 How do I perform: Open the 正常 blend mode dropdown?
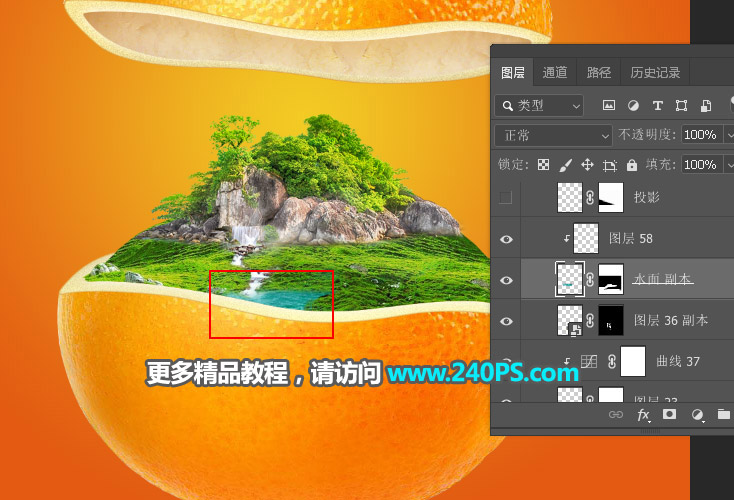coord(553,135)
